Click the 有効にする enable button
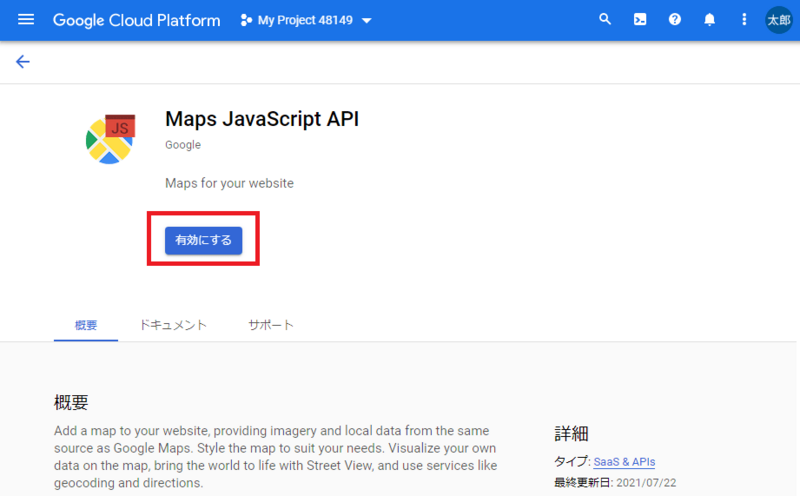800x496 pixels. [x=204, y=240]
